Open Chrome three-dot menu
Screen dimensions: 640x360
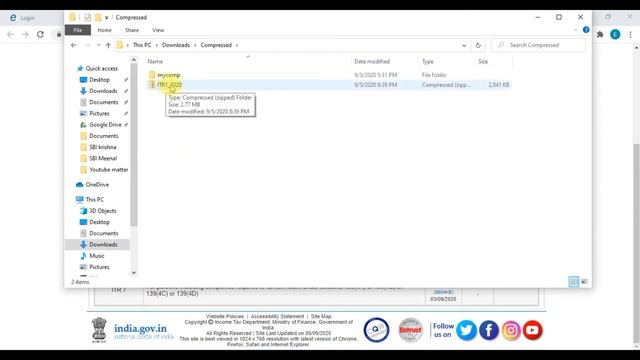(x=630, y=35)
